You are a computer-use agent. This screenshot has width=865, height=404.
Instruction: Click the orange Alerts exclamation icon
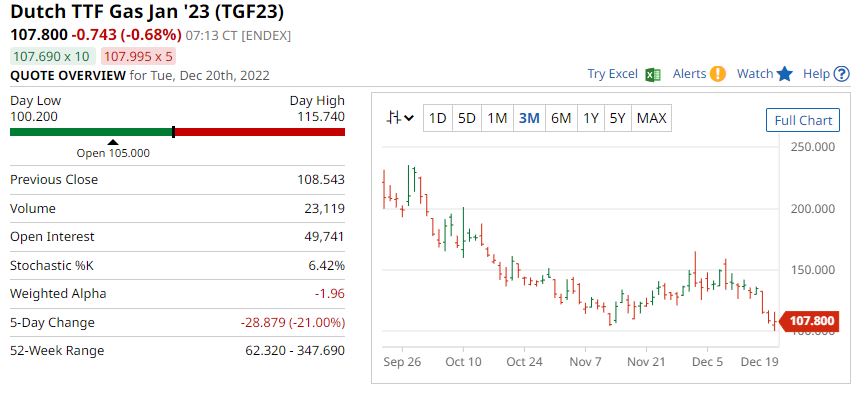[717, 74]
